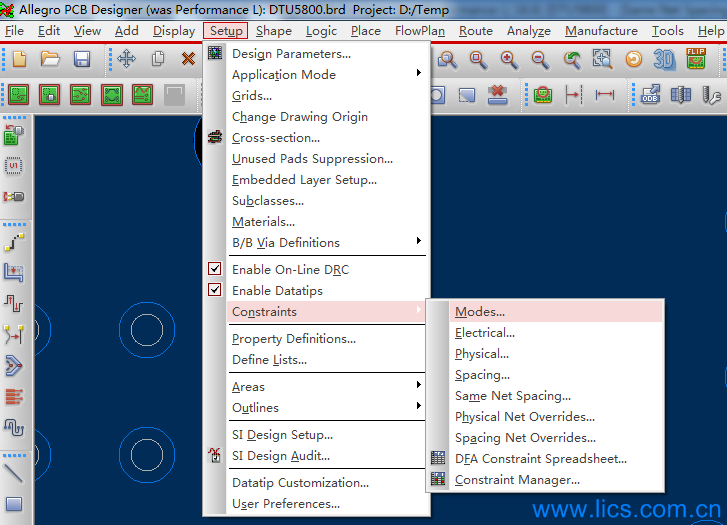Image resolution: width=727 pixels, height=525 pixels.
Task: Select the Add Rectangle icon
Action: [x=13, y=504]
